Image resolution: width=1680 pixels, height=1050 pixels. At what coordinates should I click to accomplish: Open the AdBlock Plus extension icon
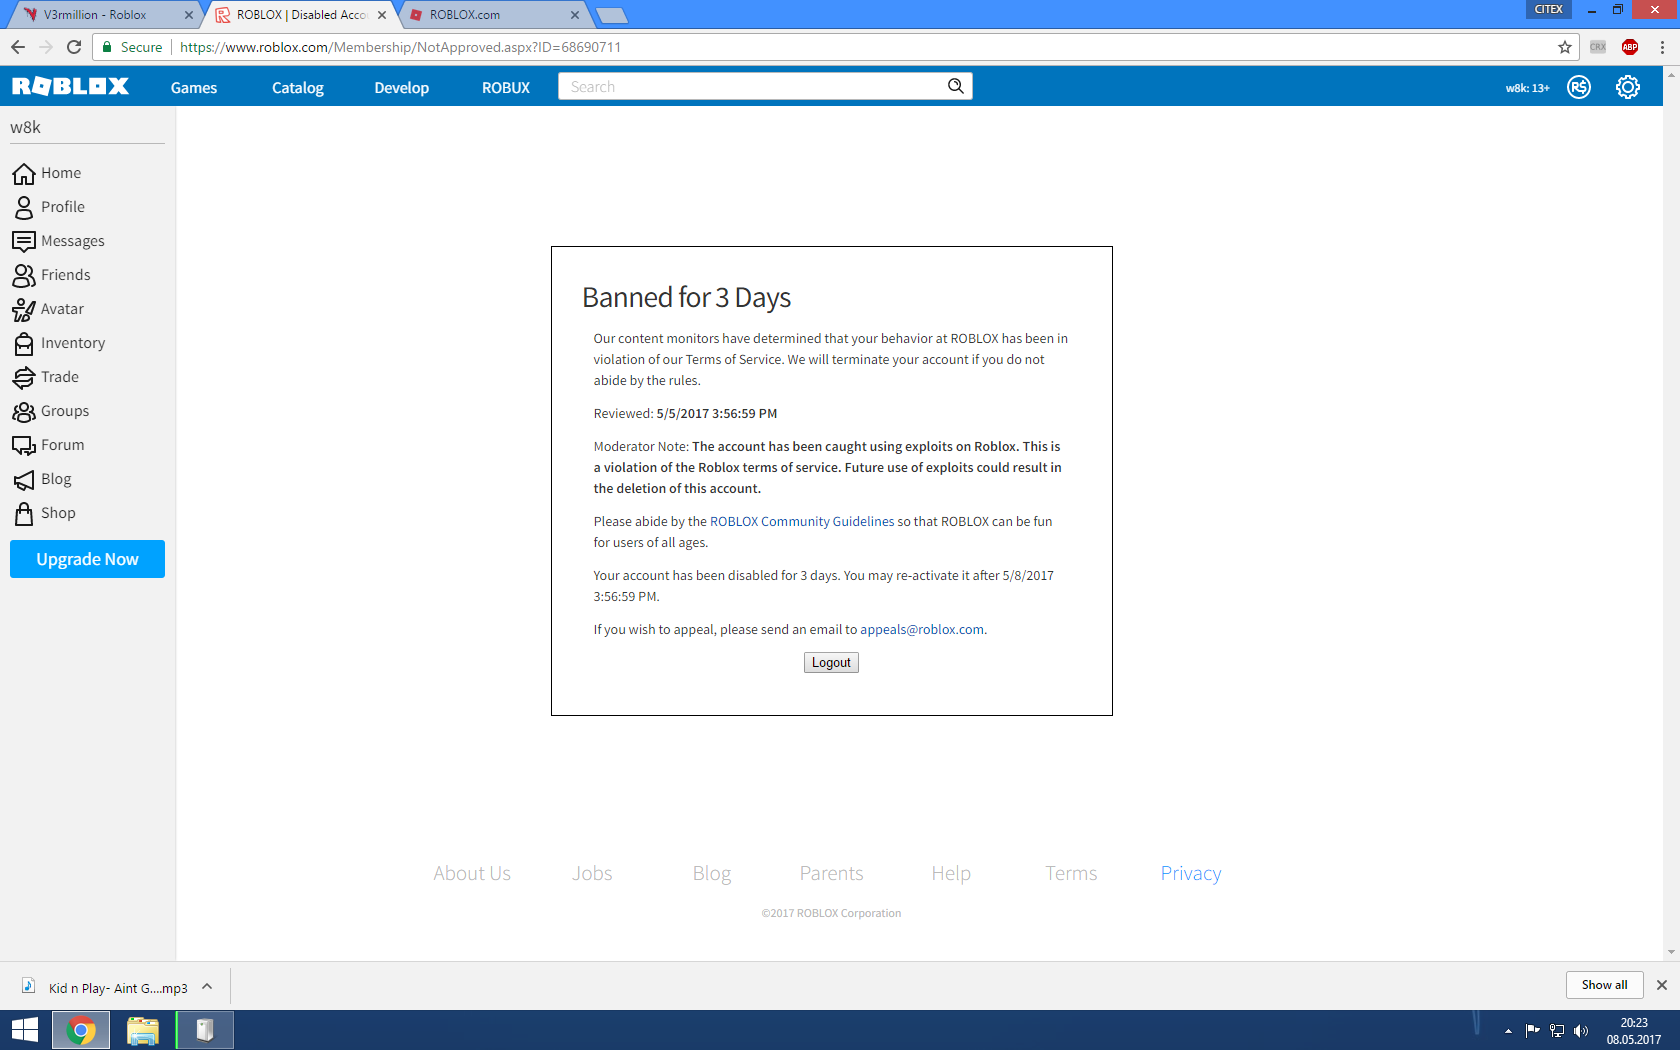[x=1630, y=47]
